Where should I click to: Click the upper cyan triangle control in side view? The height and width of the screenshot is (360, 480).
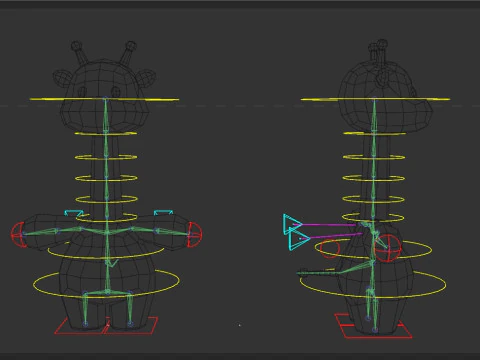pos(293,224)
